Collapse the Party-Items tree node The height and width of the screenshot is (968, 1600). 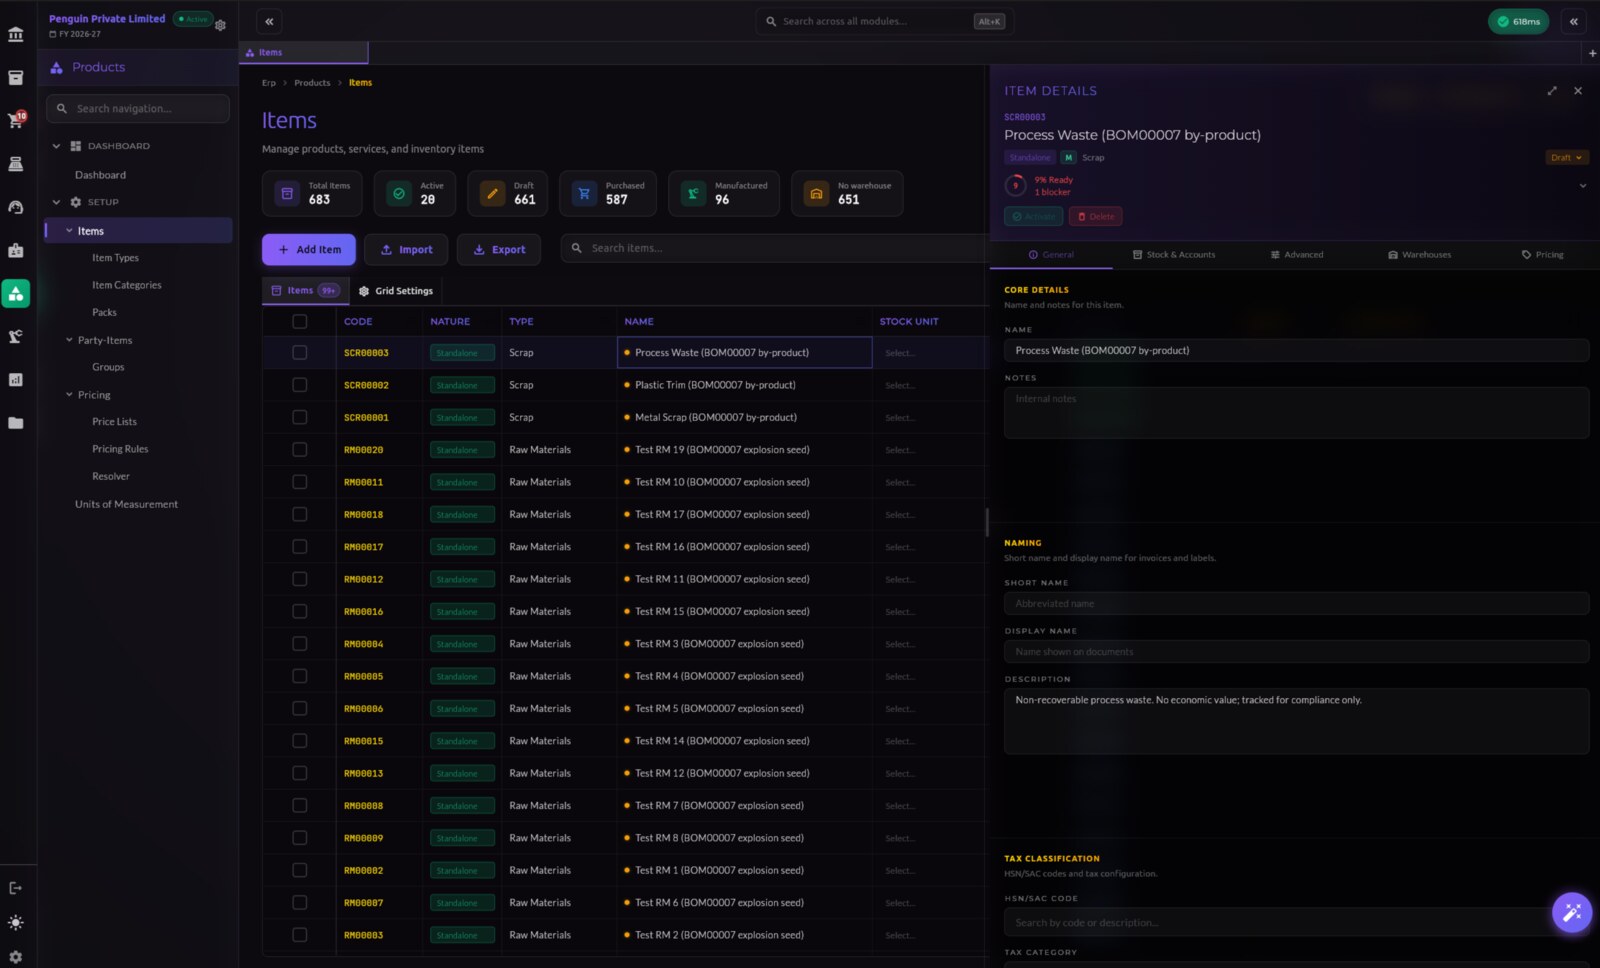pyautogui.click(x=69, y=340)
